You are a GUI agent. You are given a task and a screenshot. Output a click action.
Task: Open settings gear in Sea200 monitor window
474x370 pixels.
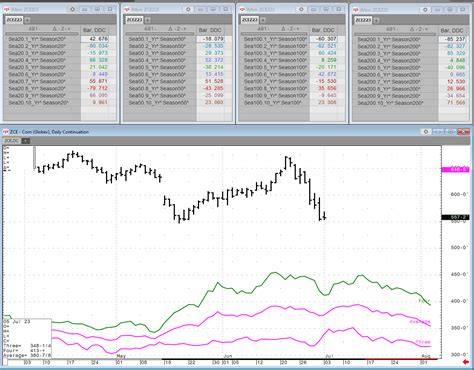(x=425, y=10)
